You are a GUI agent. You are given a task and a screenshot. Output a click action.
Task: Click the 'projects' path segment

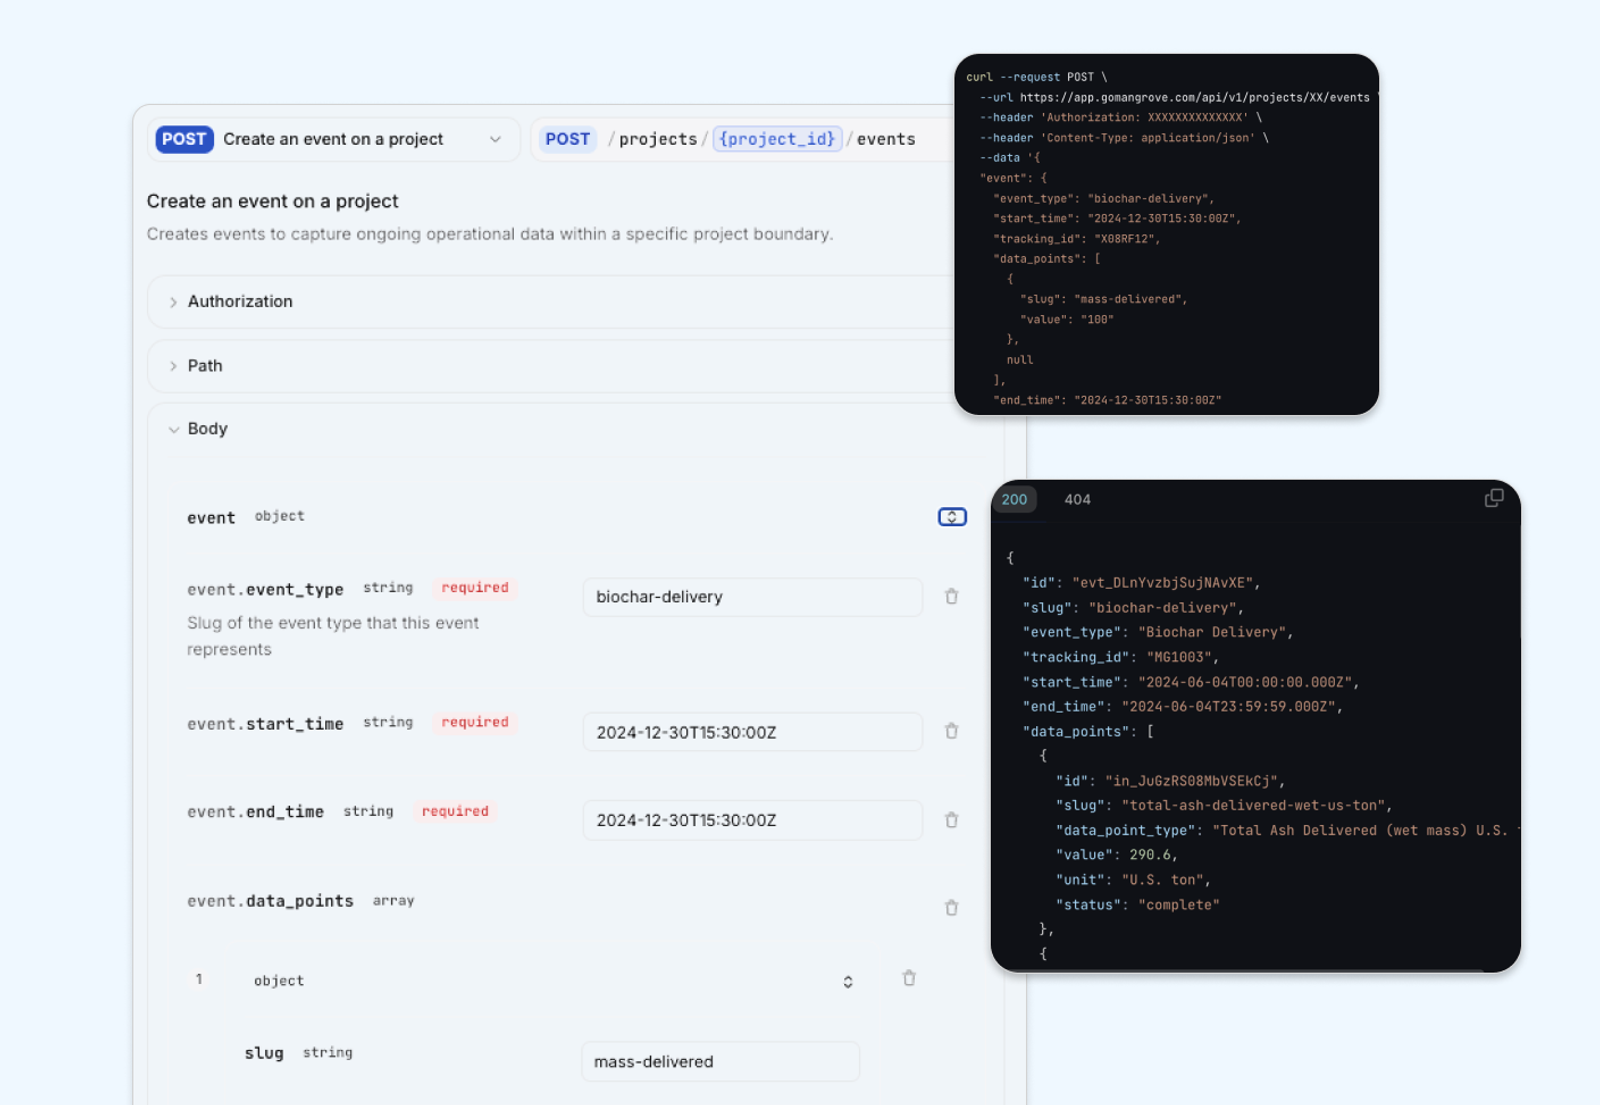658,139
